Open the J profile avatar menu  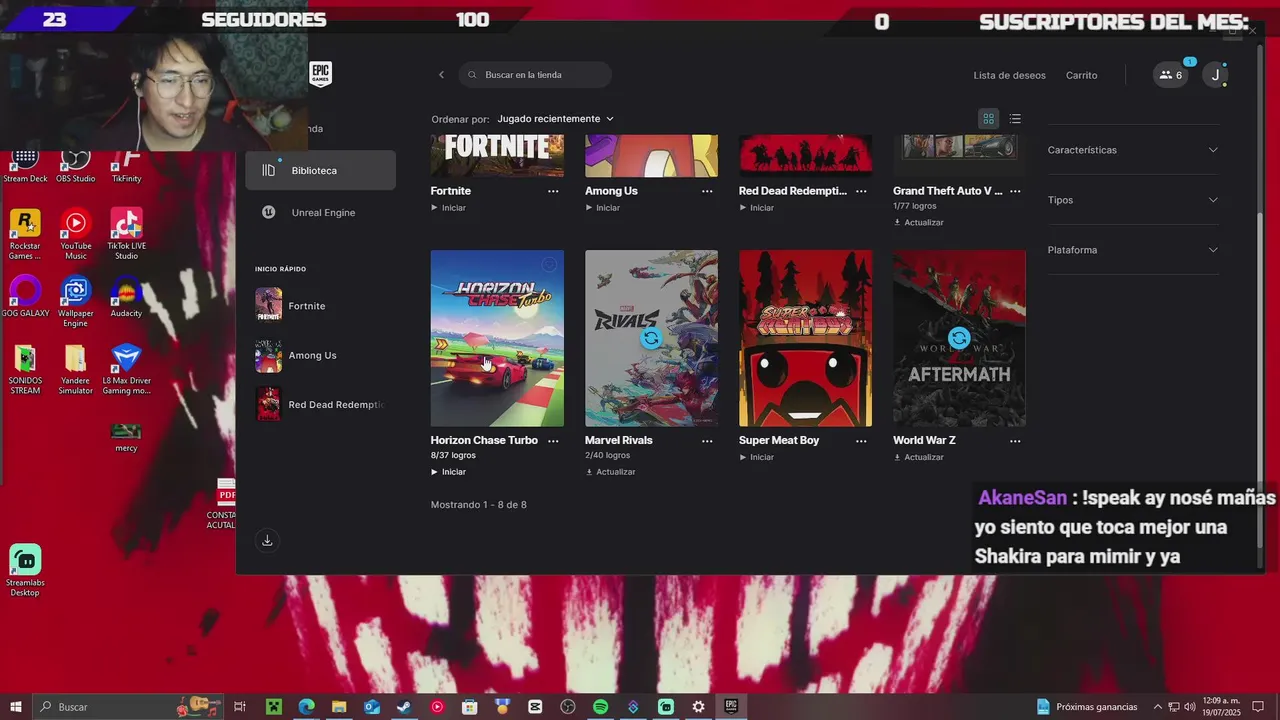[x=1215, y=75]
